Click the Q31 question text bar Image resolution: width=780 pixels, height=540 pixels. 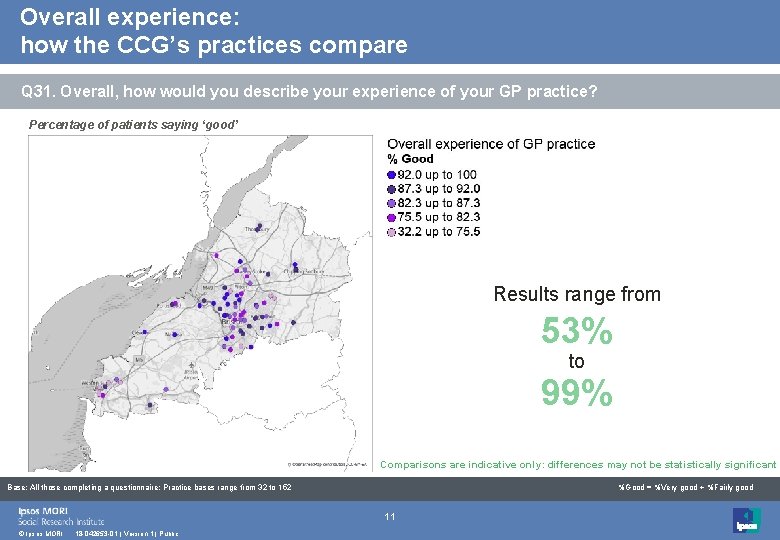click(x=390, y=91)
